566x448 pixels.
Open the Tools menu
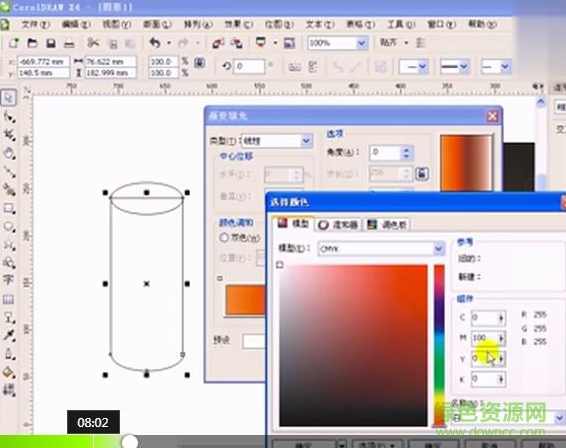(401, 24)
